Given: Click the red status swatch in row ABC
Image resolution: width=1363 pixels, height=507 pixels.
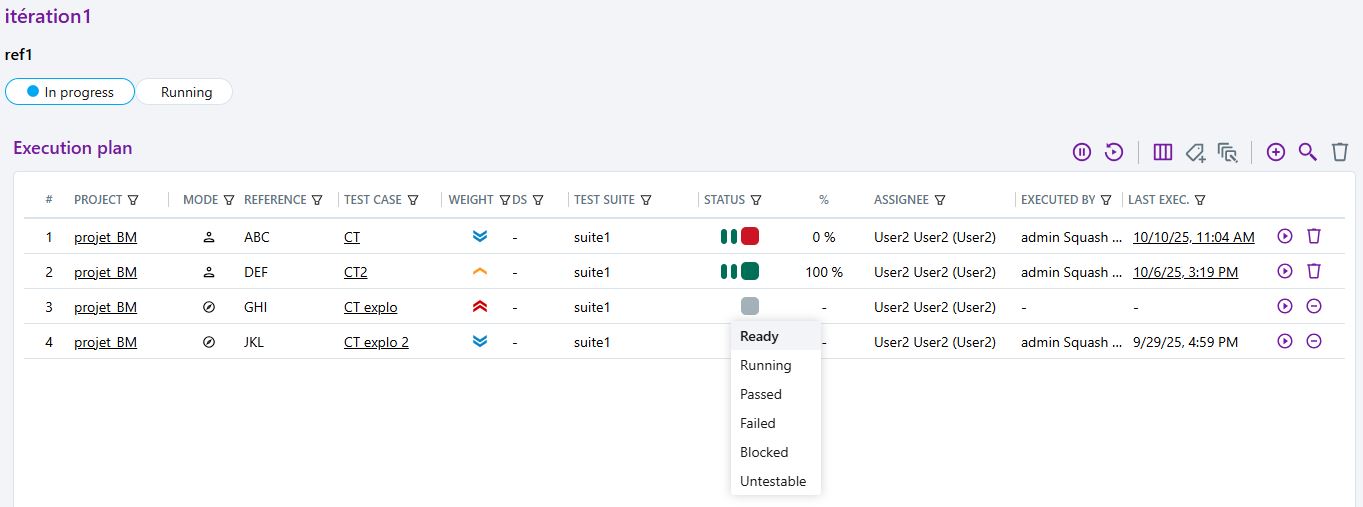Looking at the screenshot, I should [750, 237].
